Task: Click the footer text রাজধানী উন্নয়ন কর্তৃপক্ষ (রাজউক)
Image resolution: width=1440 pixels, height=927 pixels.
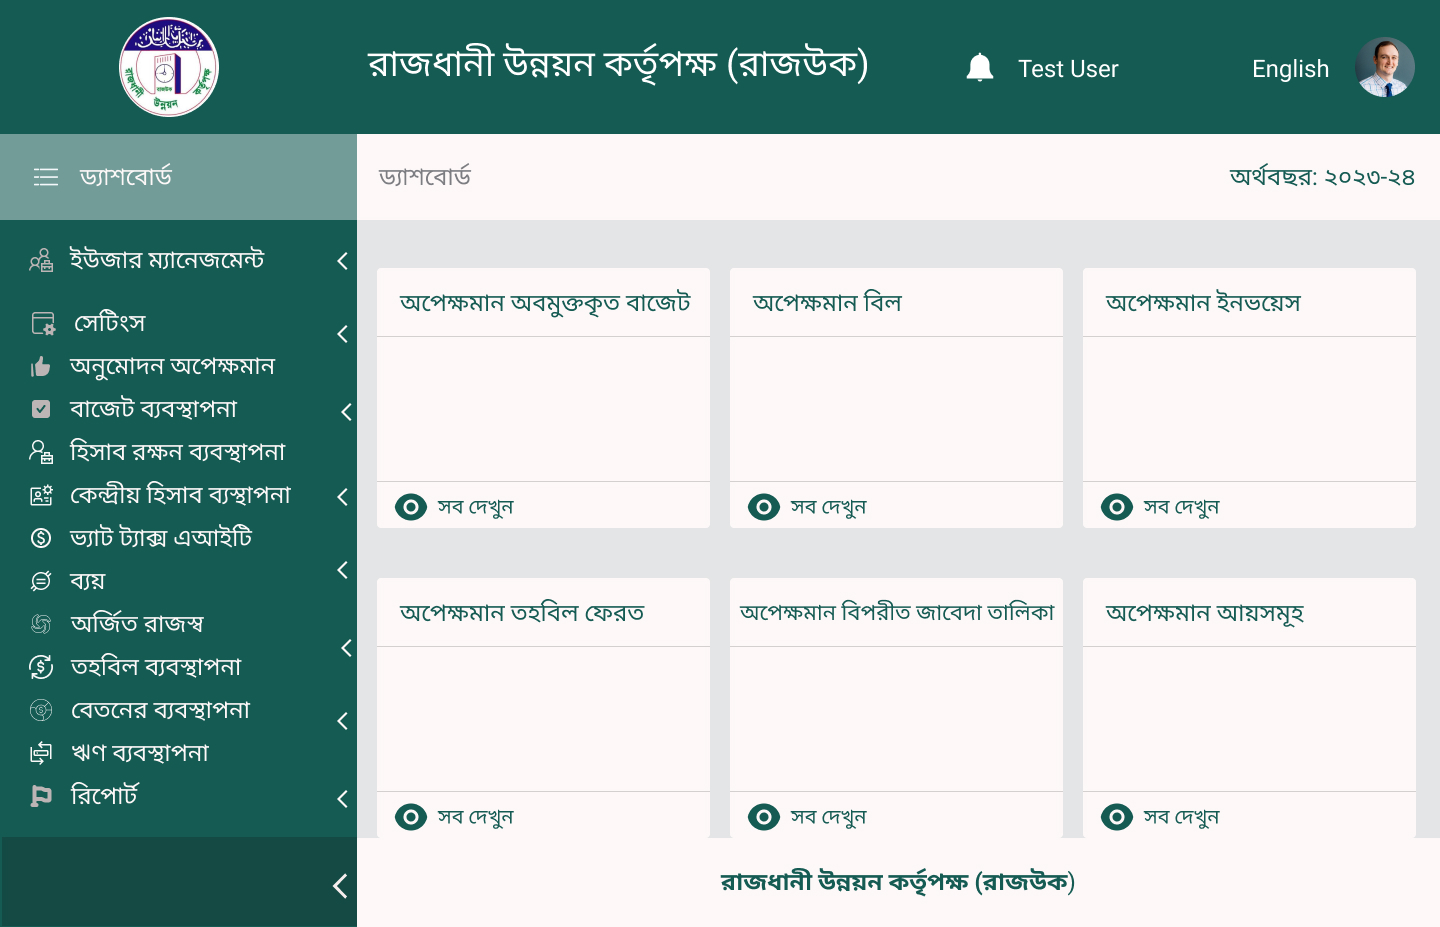Action: [x=898, y=882]
